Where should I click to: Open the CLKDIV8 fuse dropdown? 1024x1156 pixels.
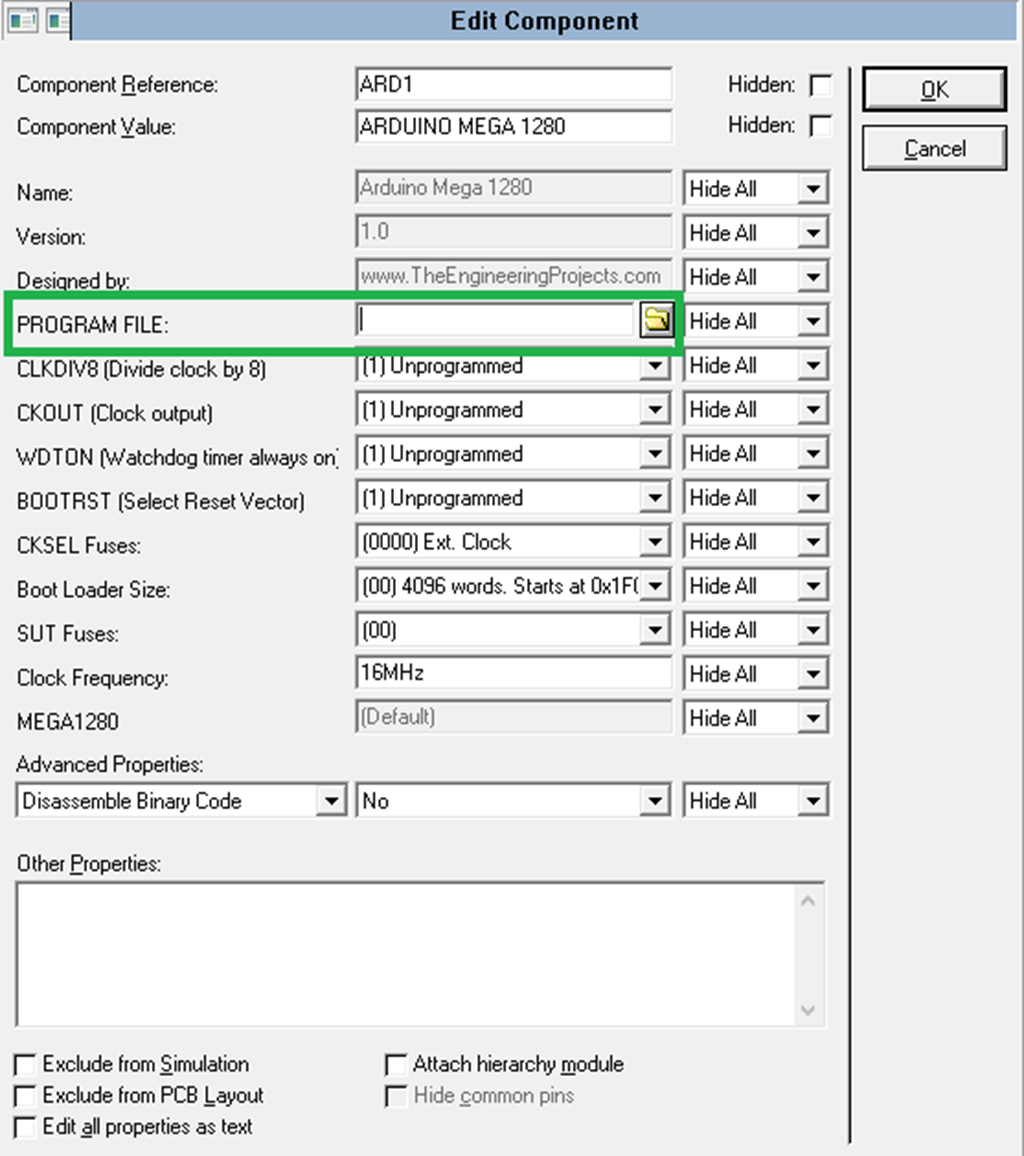pos(655,366)
